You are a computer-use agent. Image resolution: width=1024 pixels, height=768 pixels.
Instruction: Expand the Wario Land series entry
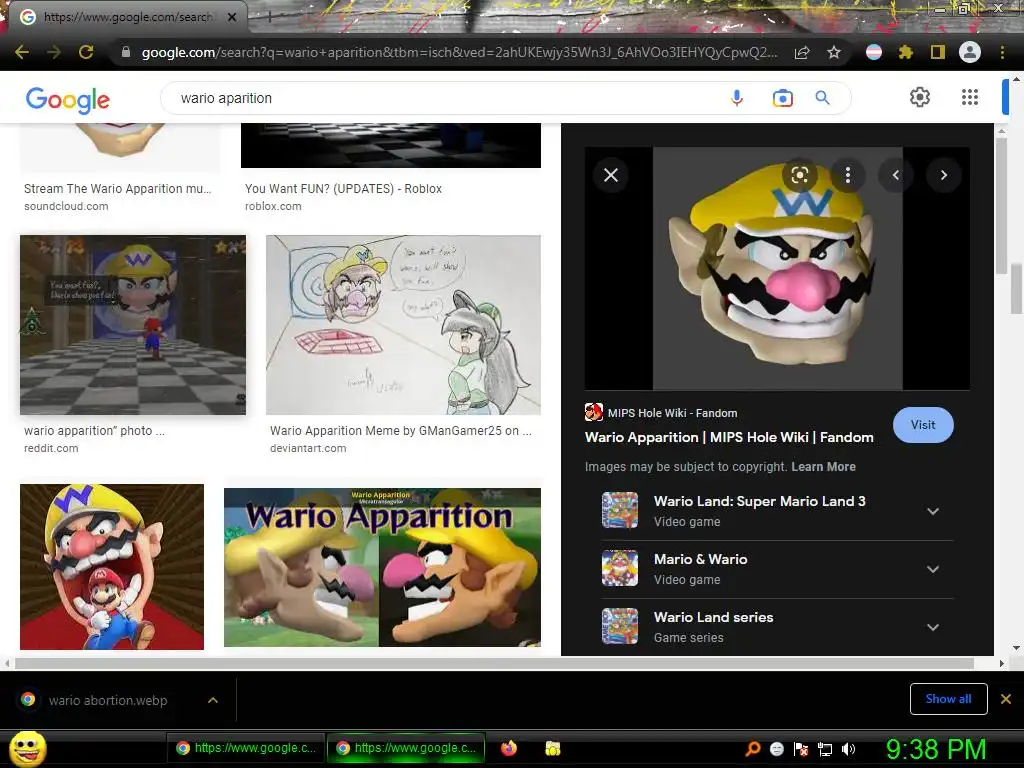pyautogui.click(x=933, y=627)
